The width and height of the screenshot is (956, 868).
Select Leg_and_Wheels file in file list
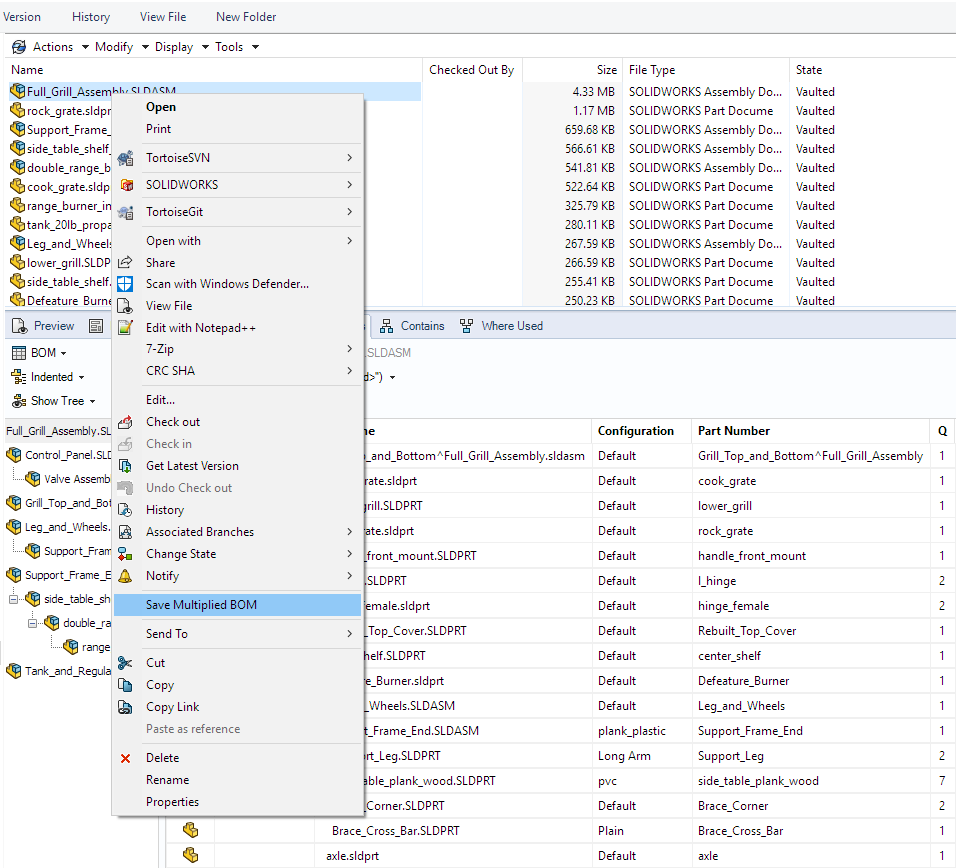(x=61, y=244)
